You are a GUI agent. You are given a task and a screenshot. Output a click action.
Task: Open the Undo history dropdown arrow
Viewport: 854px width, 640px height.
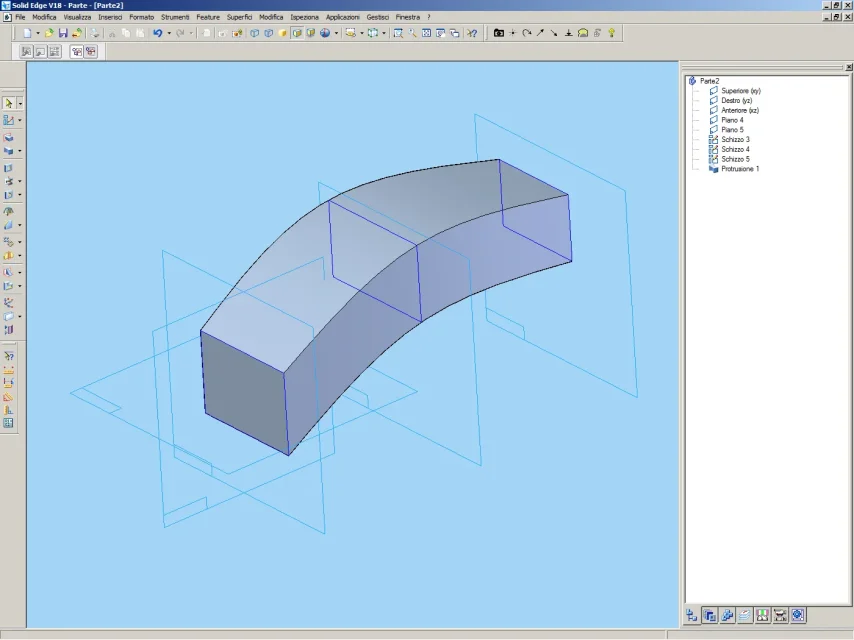coord(169,33)
